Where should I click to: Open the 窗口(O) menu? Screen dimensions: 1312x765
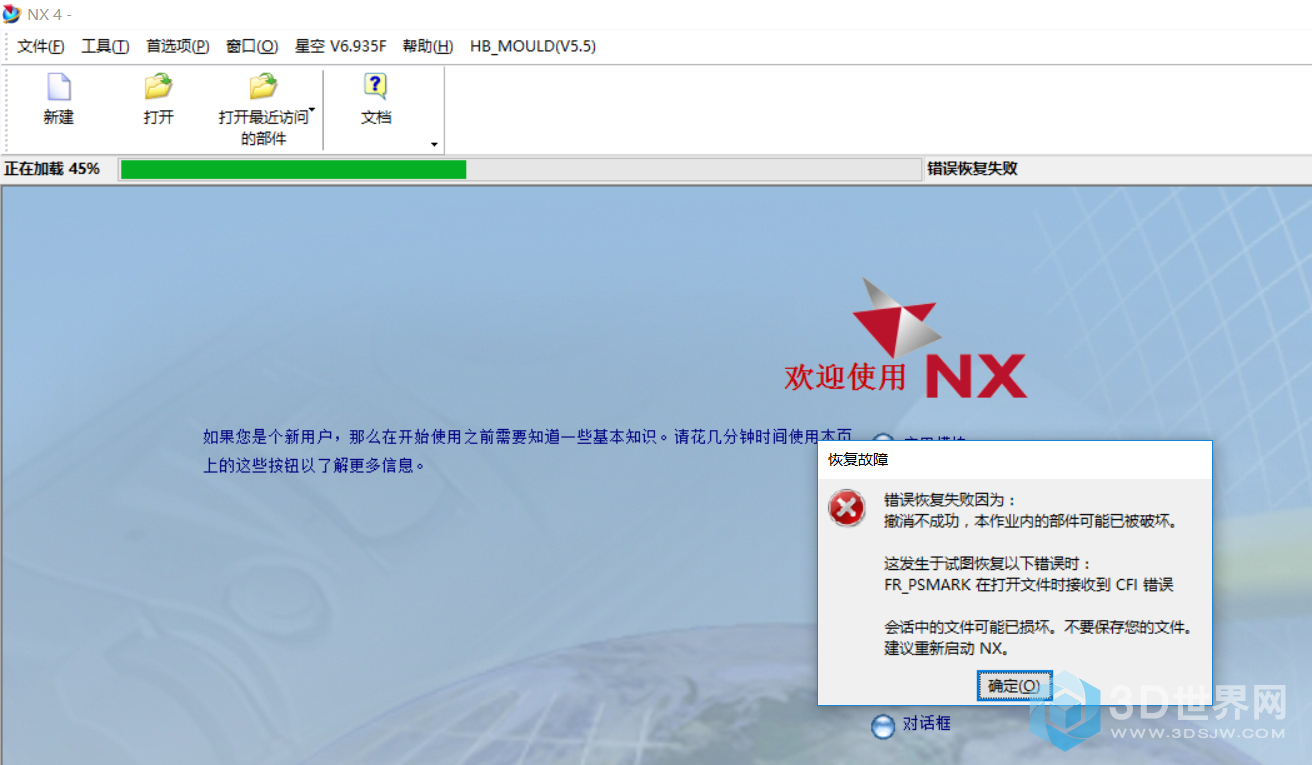tap(252, 46)
